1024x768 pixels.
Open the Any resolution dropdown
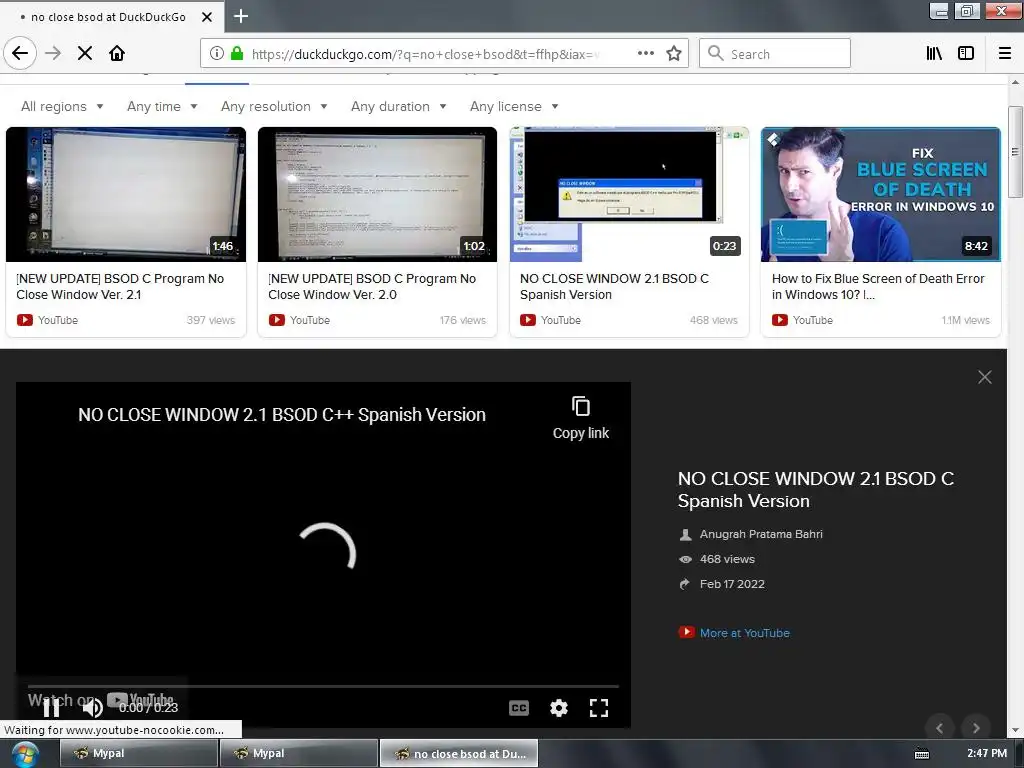point(274,106)
